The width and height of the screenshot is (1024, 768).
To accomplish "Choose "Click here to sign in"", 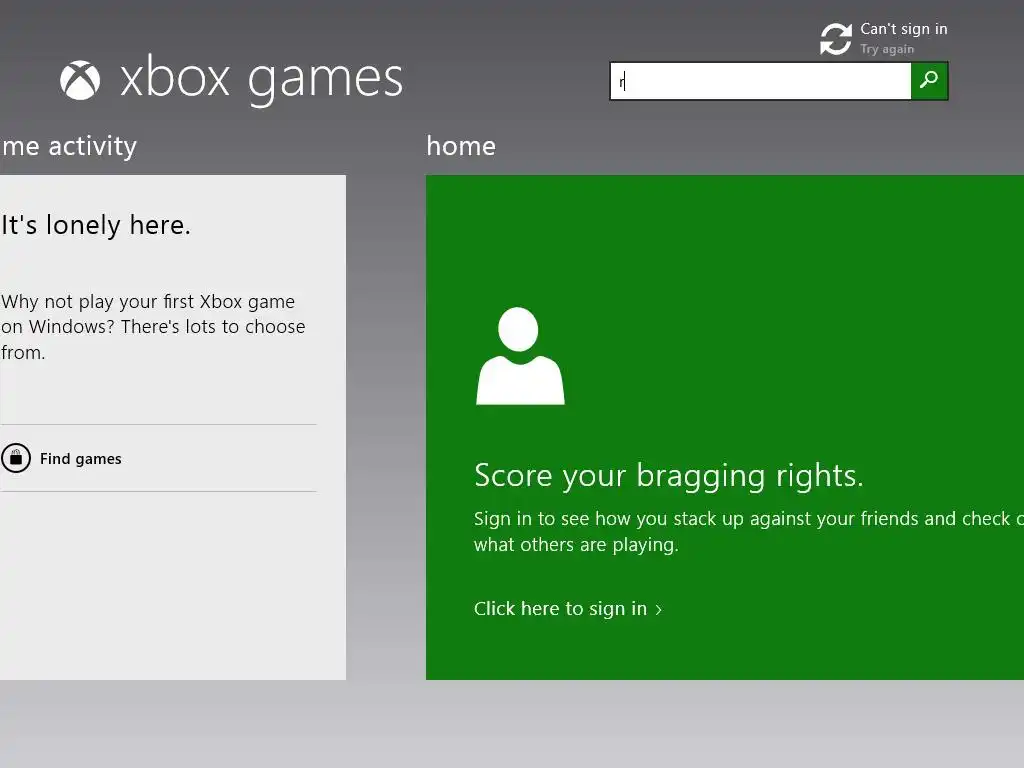I will (x=560, y=609).
